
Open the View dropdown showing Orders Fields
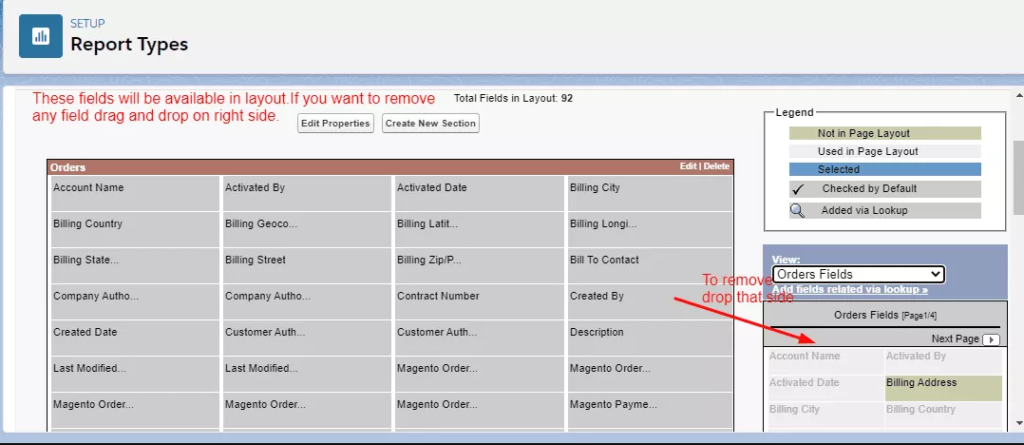tap(857, 274)
